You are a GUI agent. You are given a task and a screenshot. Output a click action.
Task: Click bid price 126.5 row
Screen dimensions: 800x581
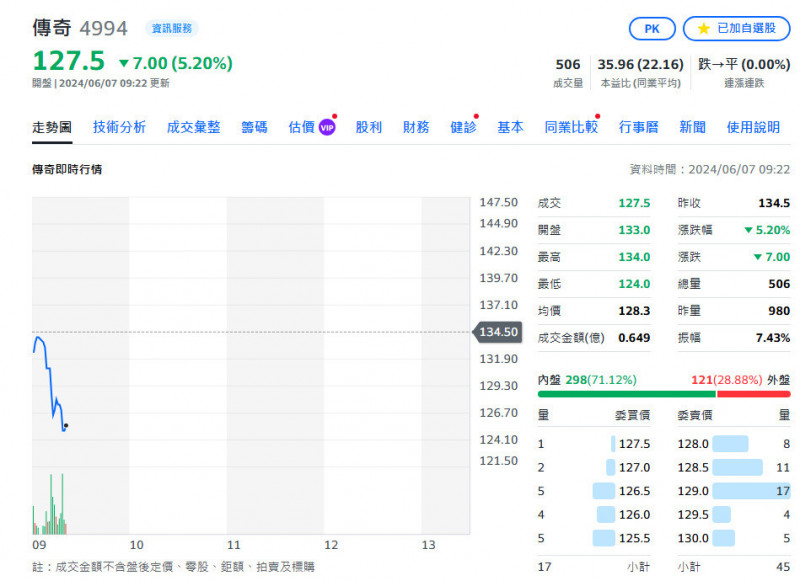click(x=594, y=491)
